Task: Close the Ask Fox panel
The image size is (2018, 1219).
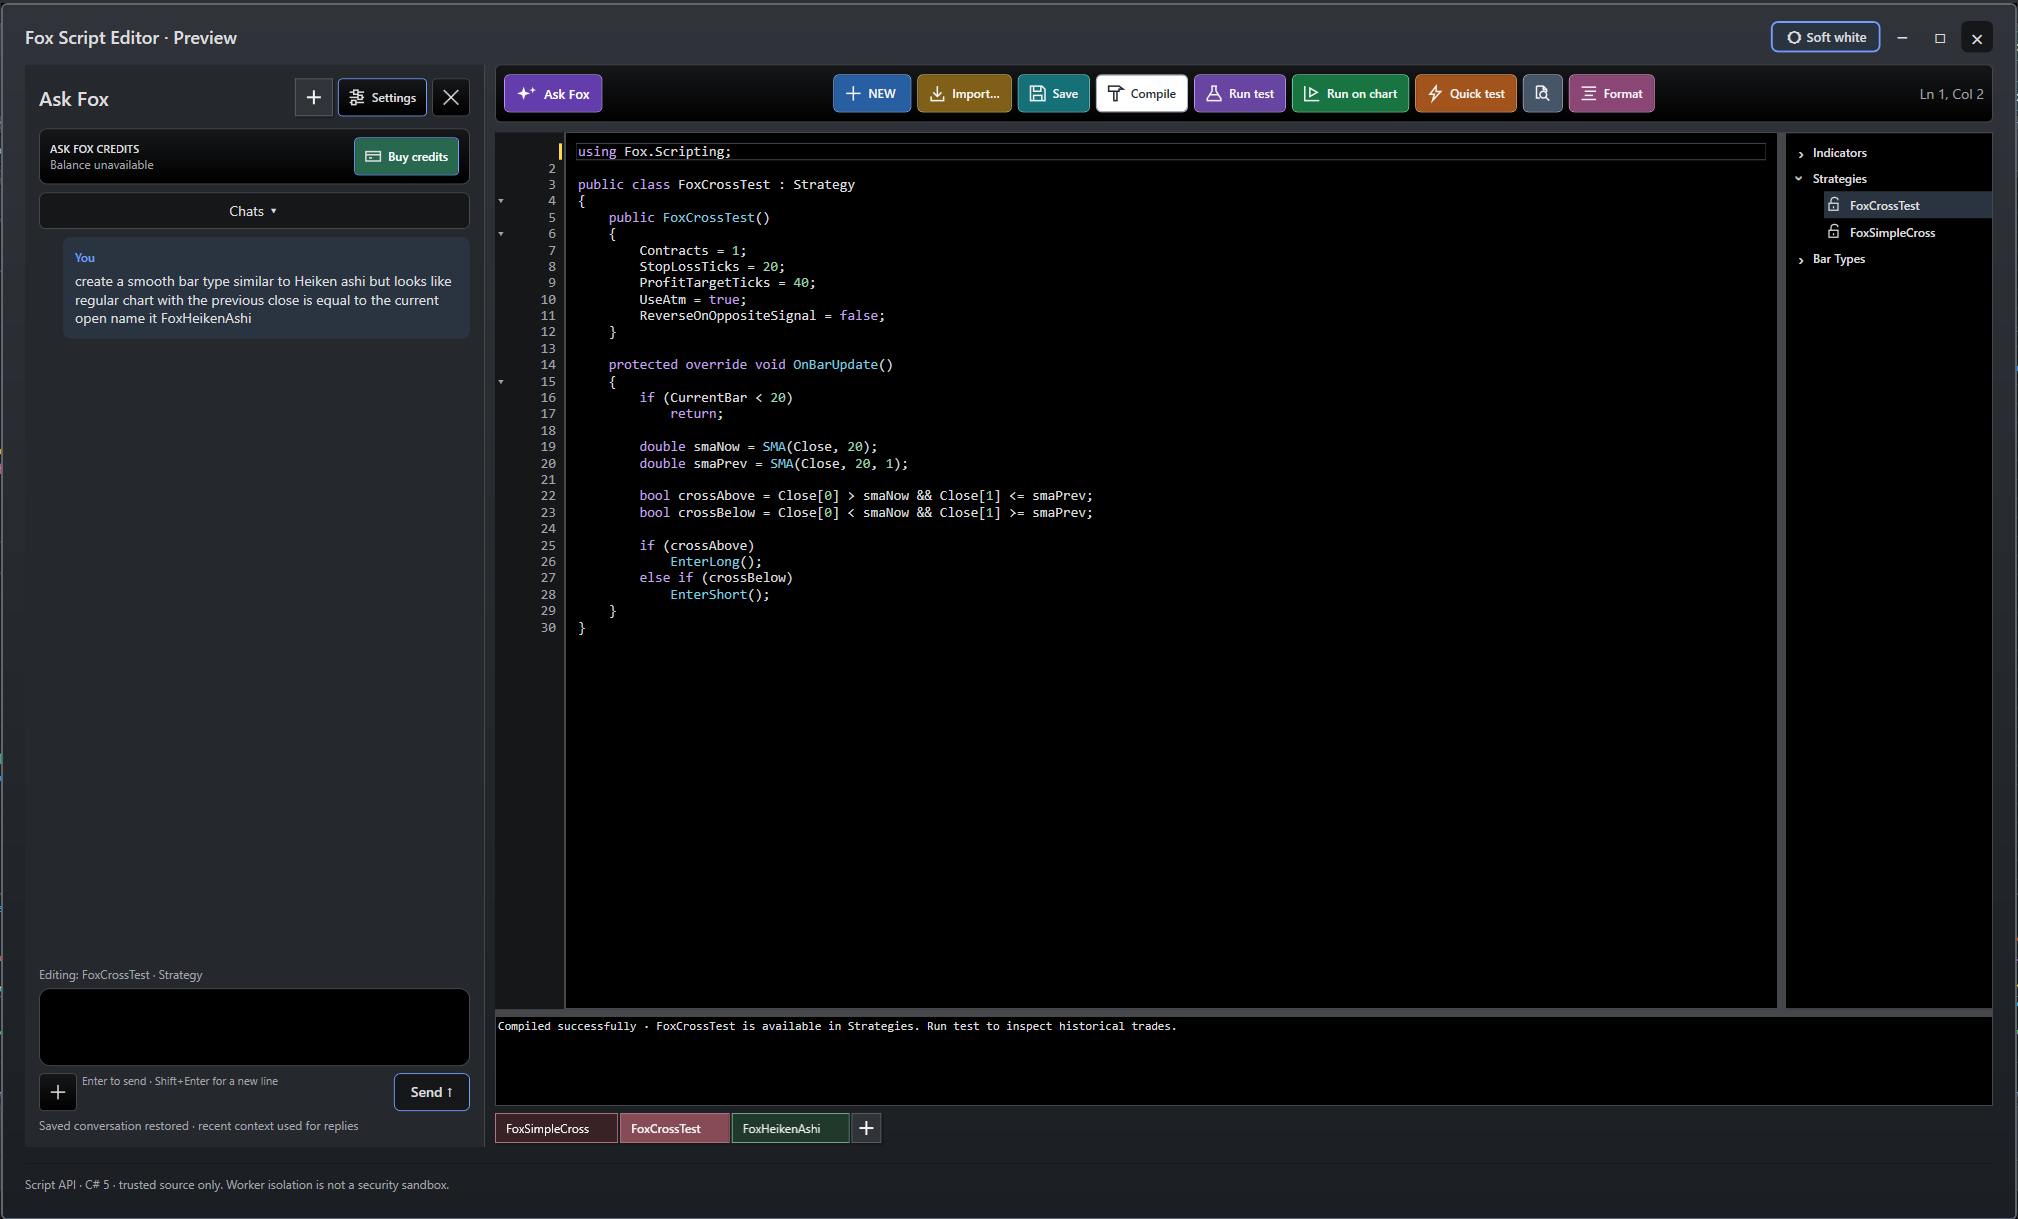Action: (x=451, y=97)
